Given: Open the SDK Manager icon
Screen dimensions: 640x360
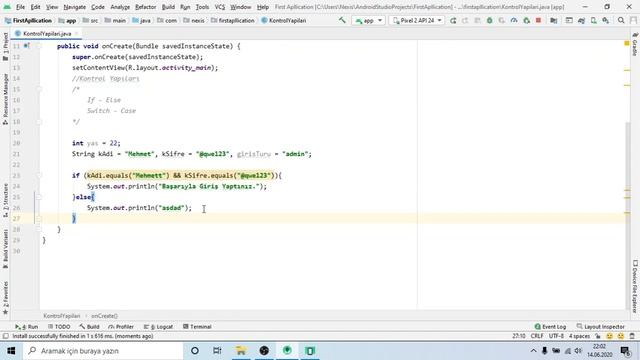Looking at the screenshot, I should click(606, 20).
